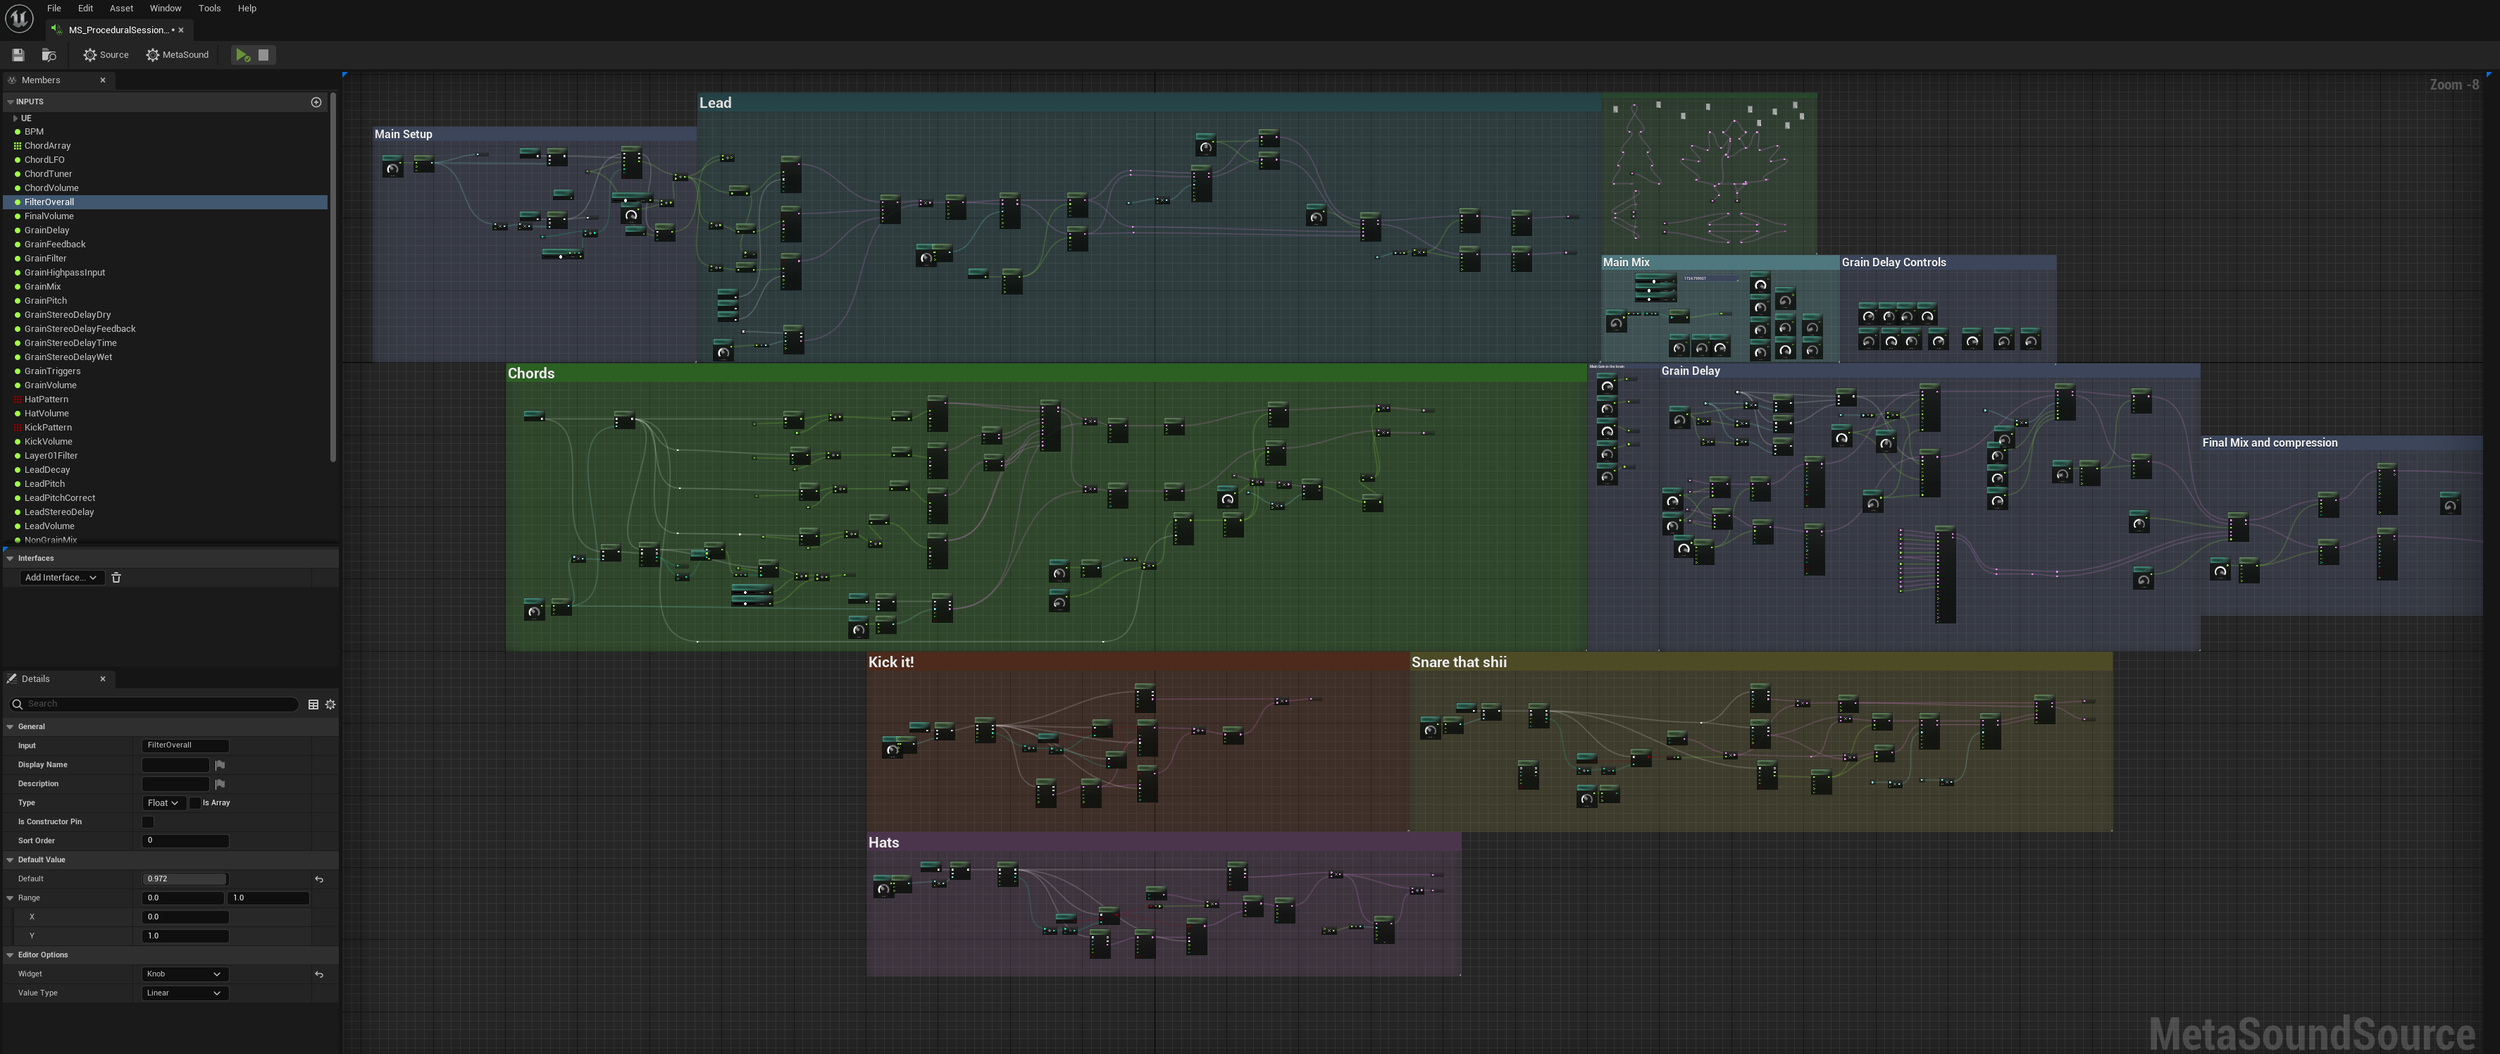Select the ChordArray array input icon
2500x1054 pixels.
[17, 146]
